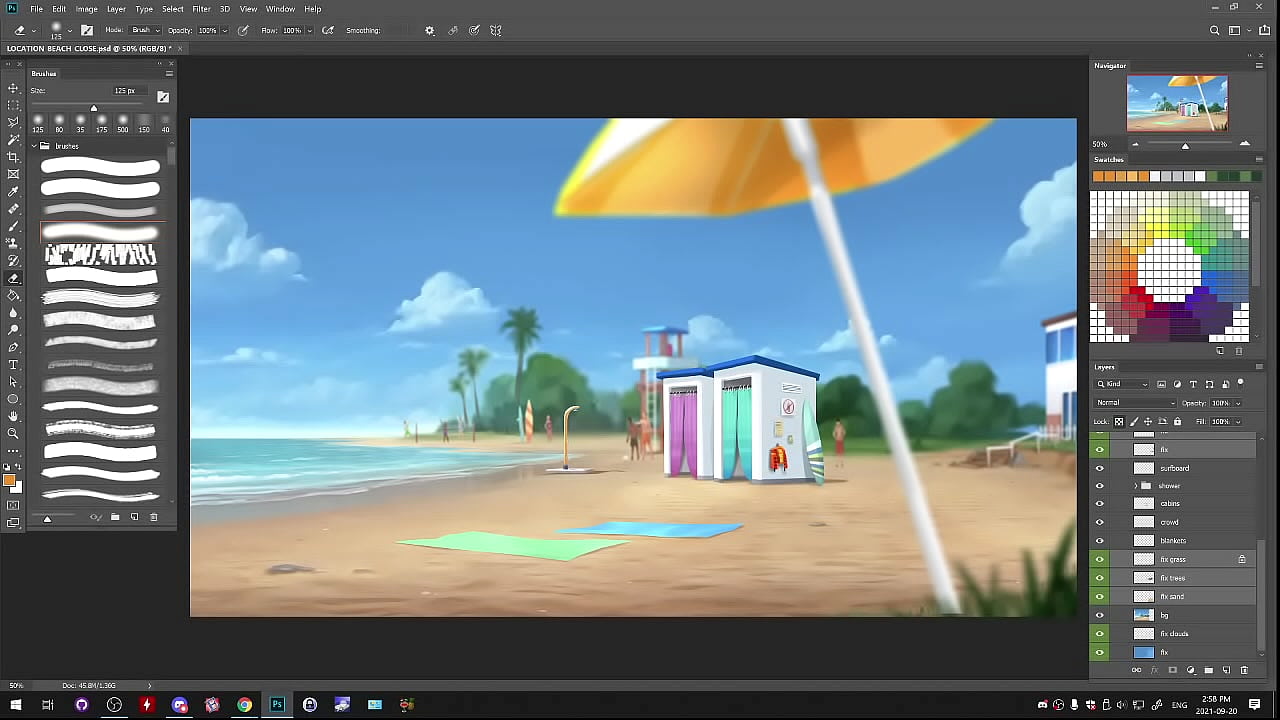The image size is (1280, 720).
Task: Click the Move tool
Action: pos(13,88)
